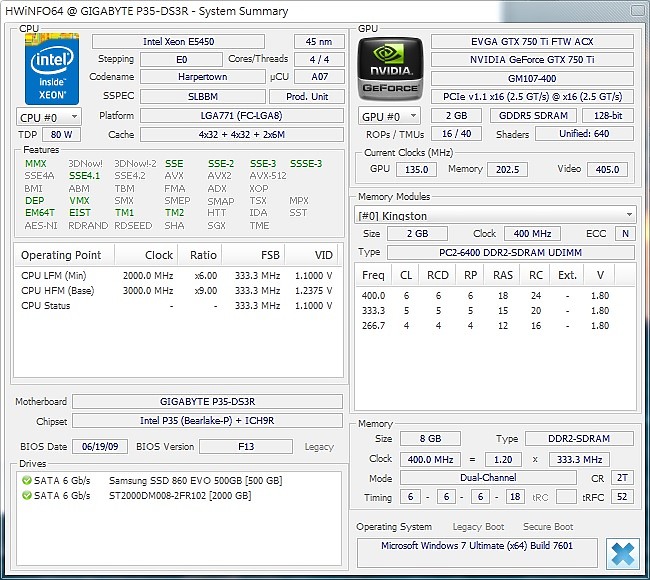
Task: Click the greyed AVX-512 feature label
Action: click(268, 176)
